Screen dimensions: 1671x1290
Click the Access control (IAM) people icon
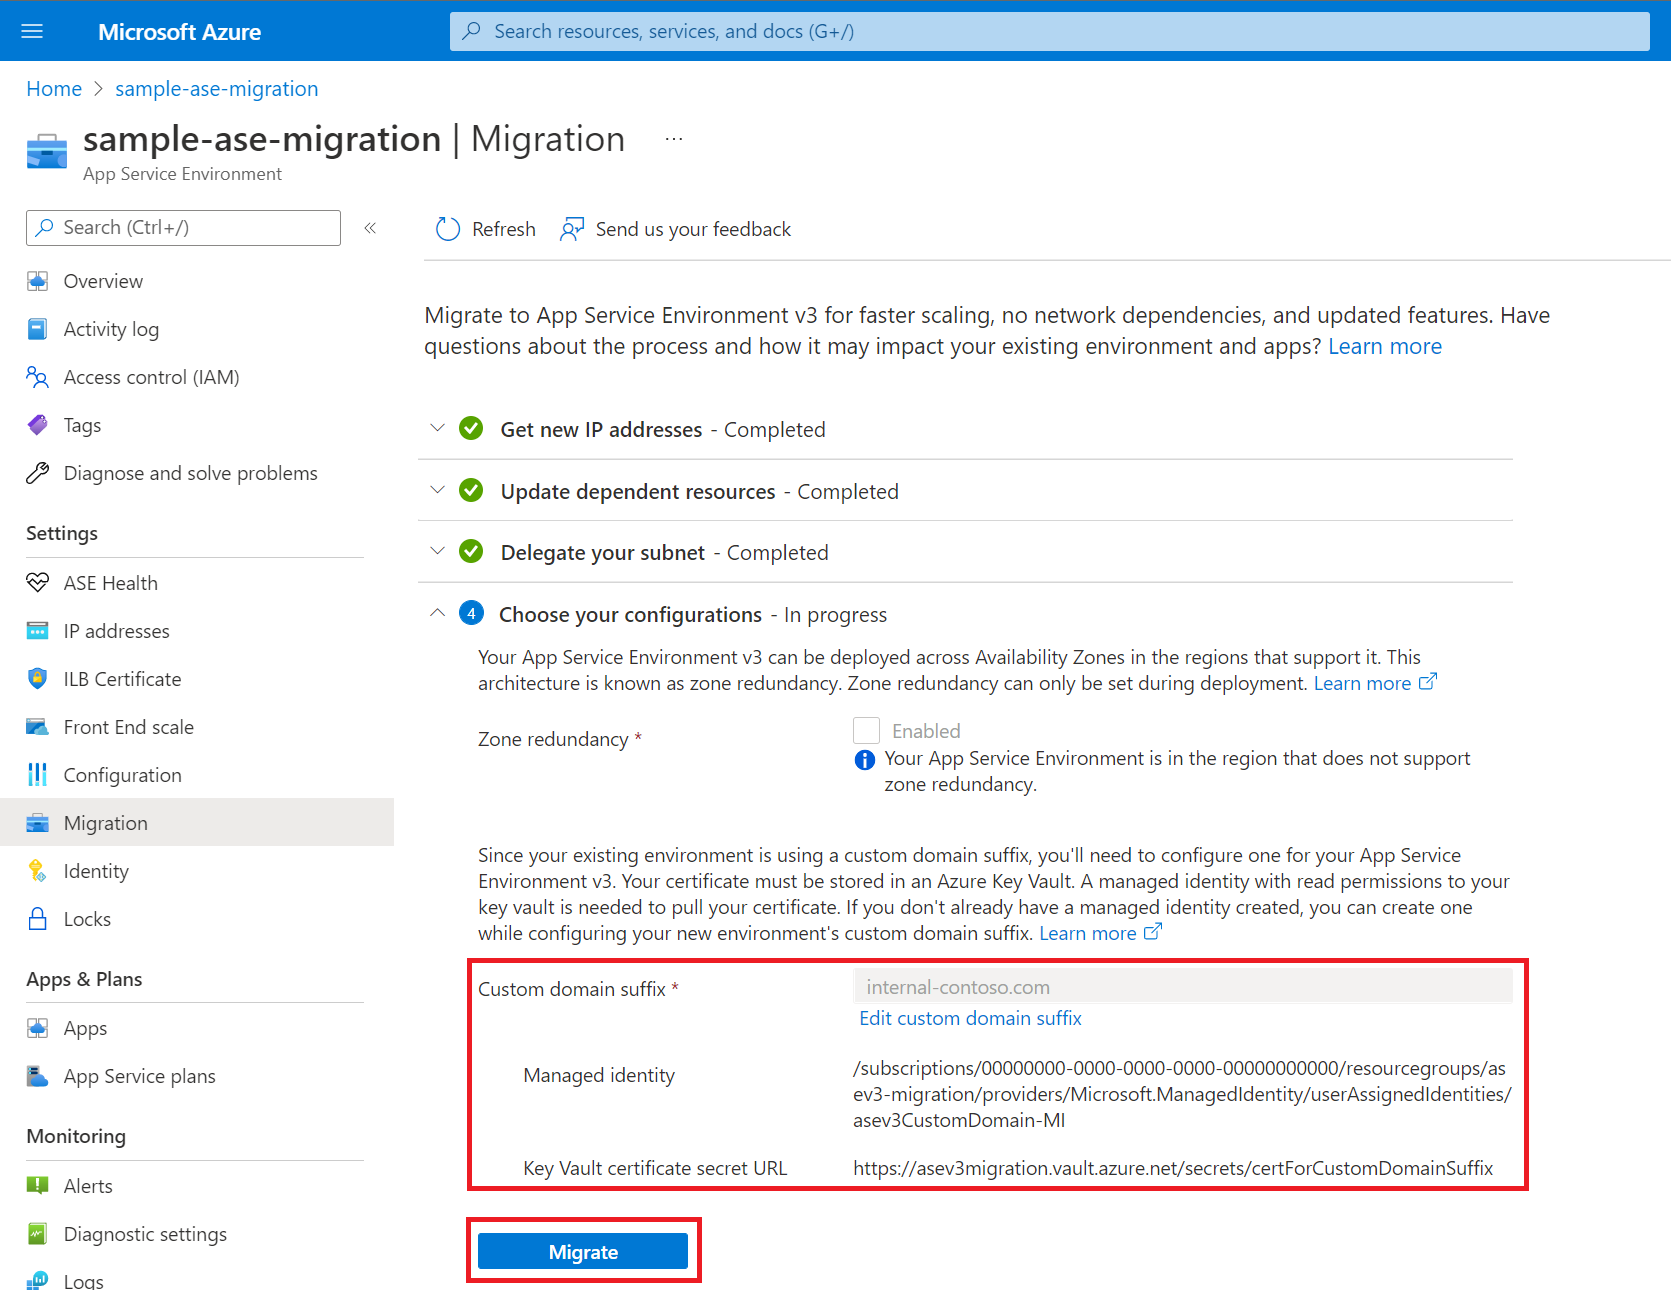[x=38, y=377]
